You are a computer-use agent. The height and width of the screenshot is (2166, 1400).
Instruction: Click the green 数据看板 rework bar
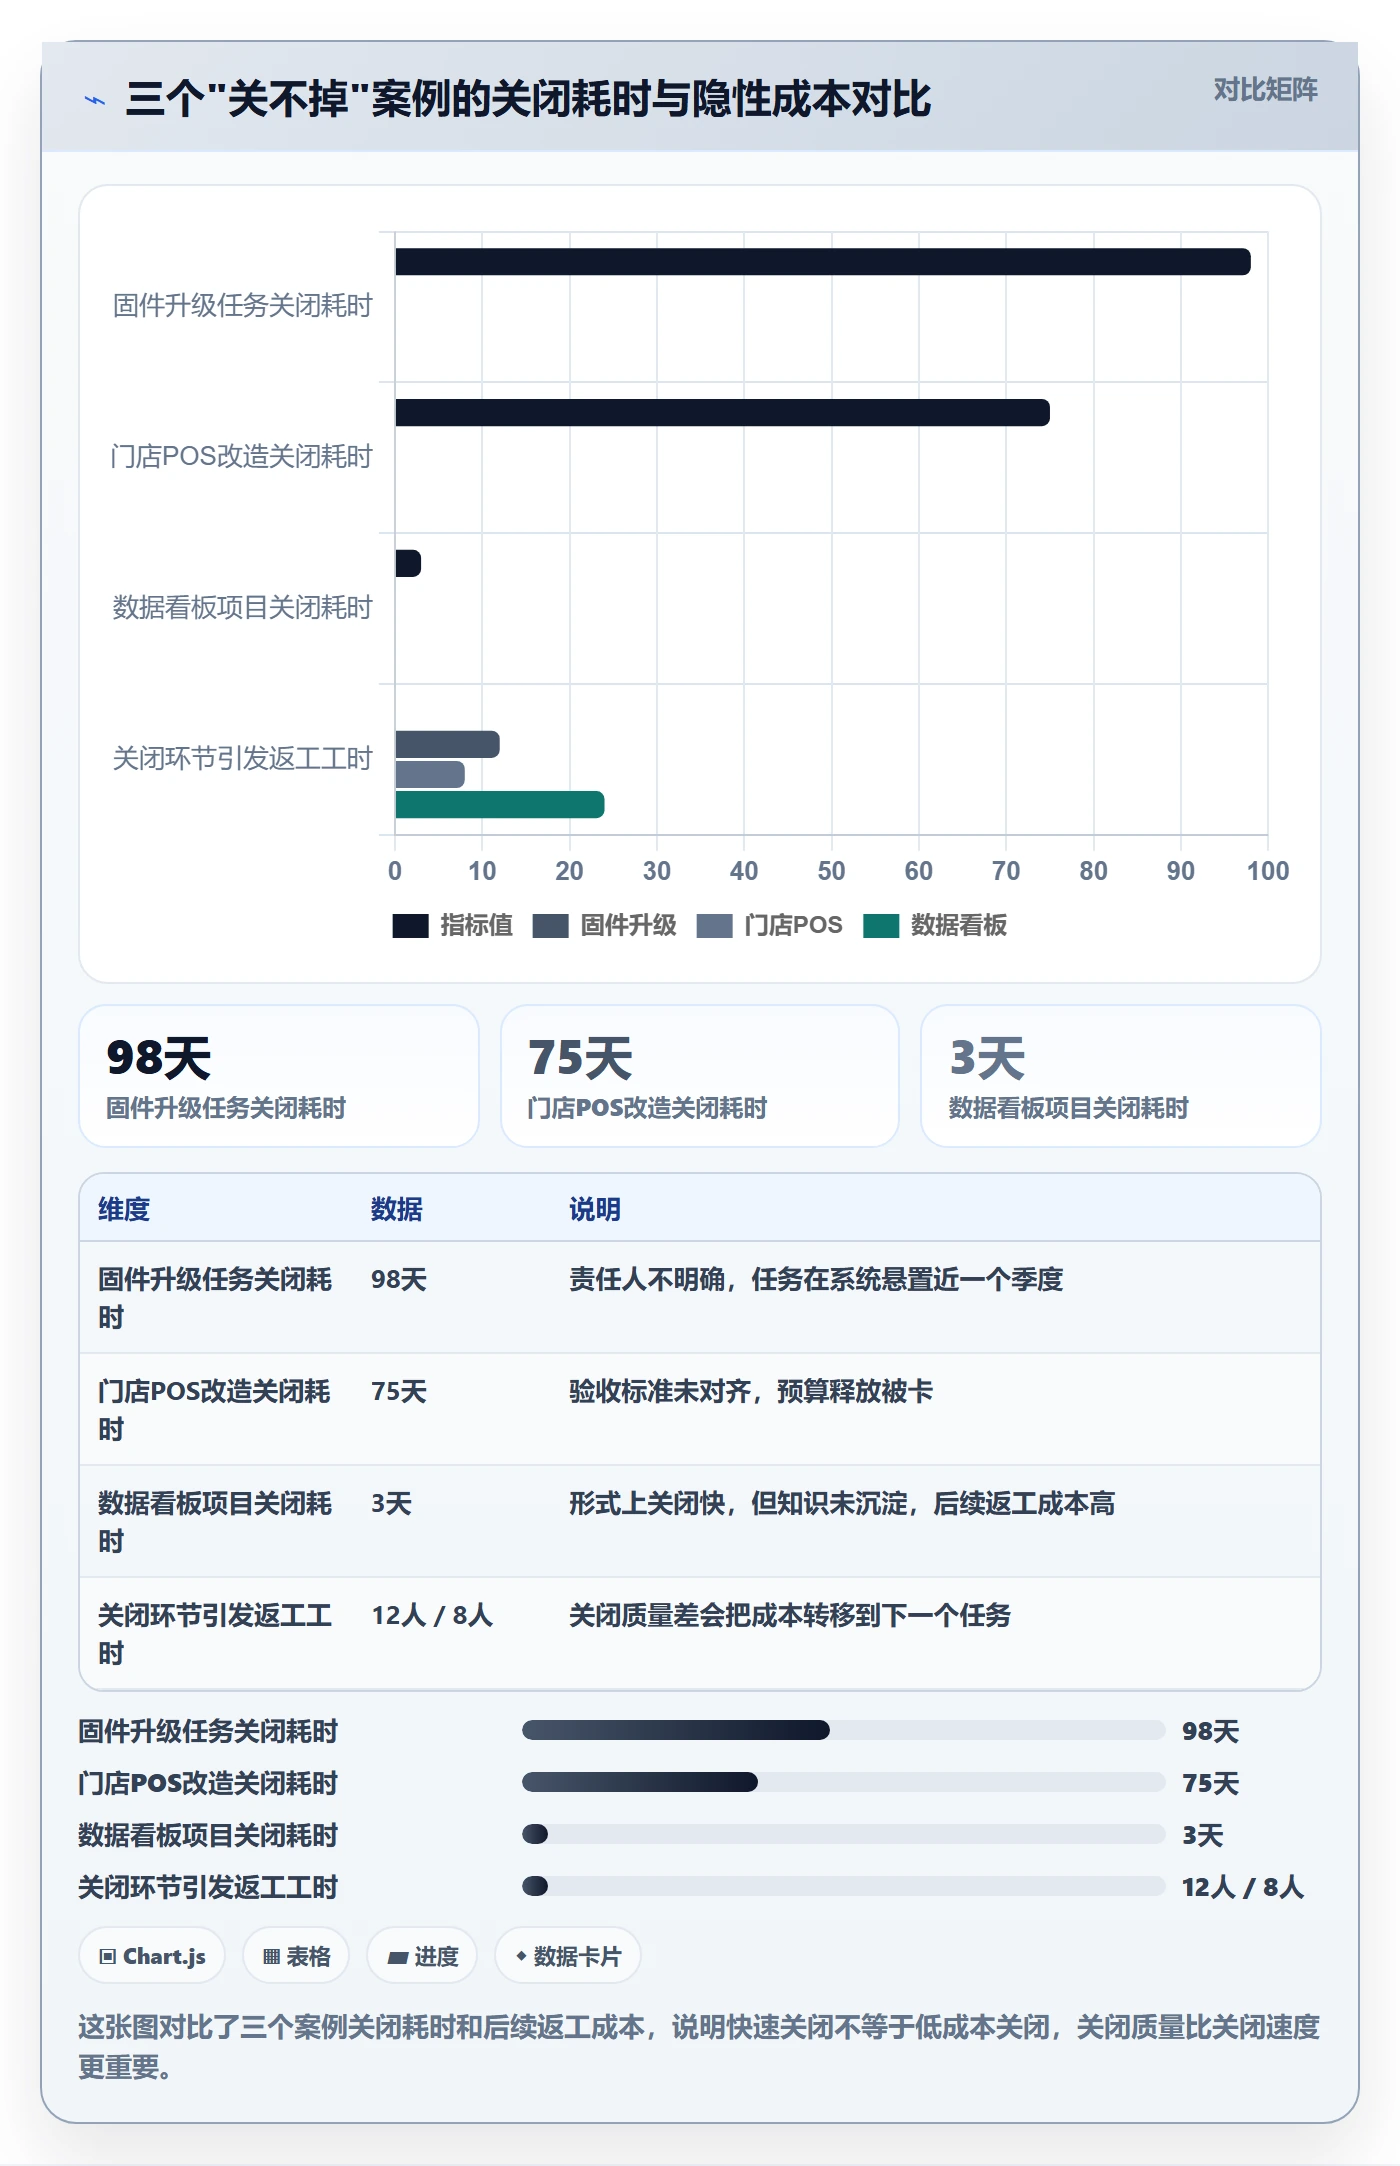pos(500,805)
